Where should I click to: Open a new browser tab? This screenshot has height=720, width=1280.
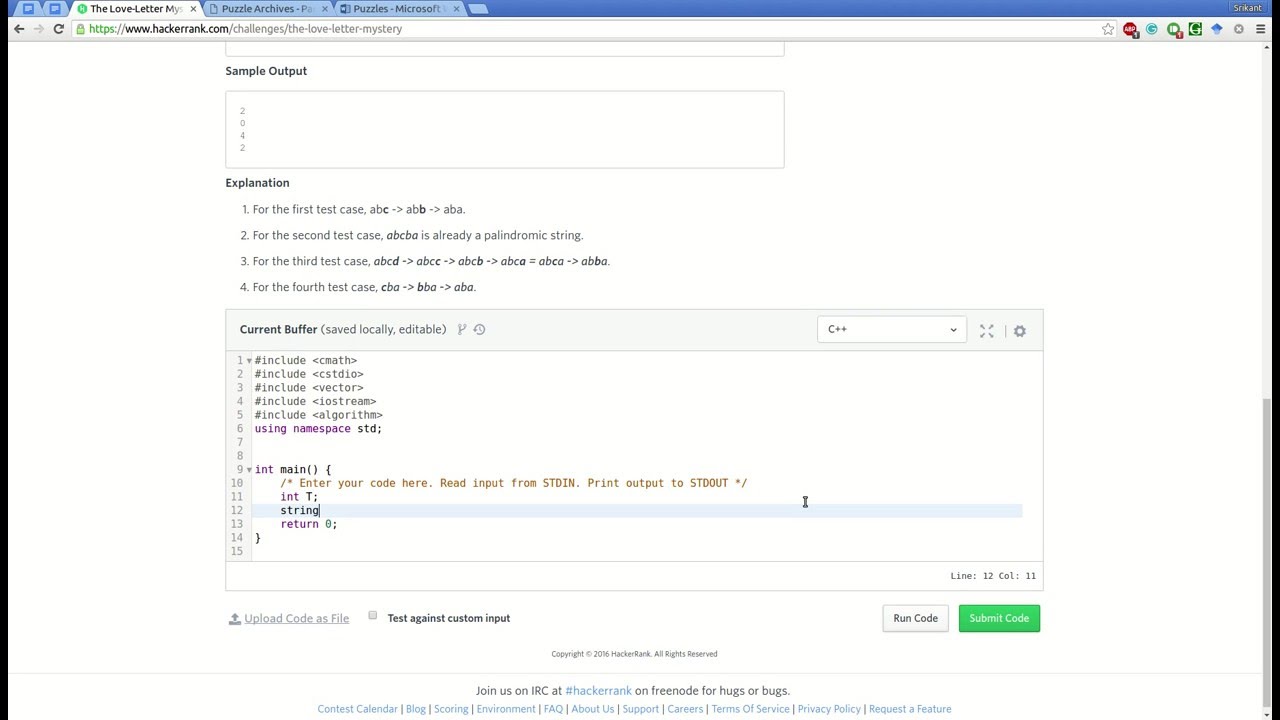(478, 9)
